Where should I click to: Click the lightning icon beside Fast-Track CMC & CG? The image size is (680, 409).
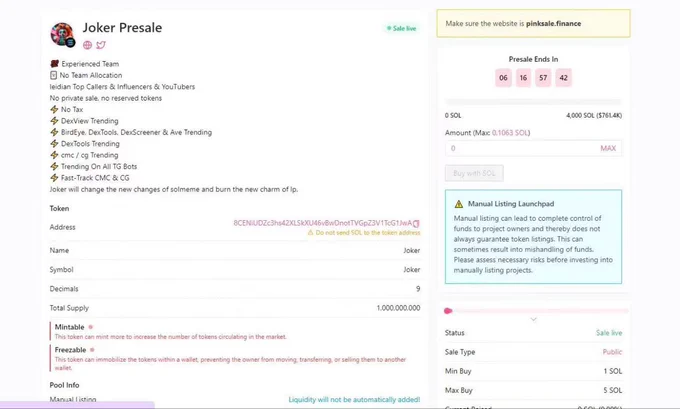(x=54, y=178)
